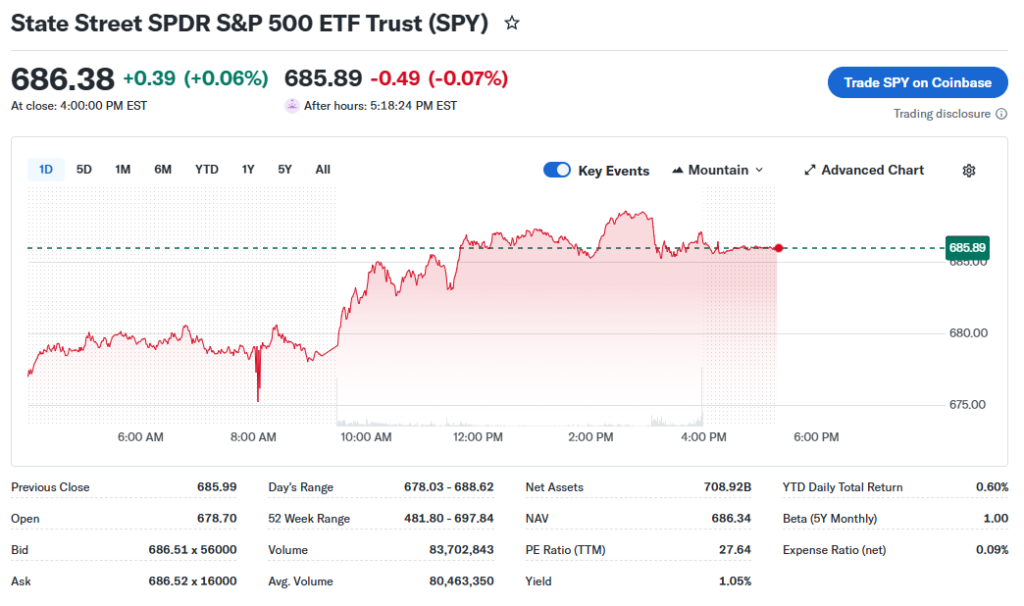Toggle the Key Events switch off
Viewport: 1024px width, 606px height.
click(557, 170)
